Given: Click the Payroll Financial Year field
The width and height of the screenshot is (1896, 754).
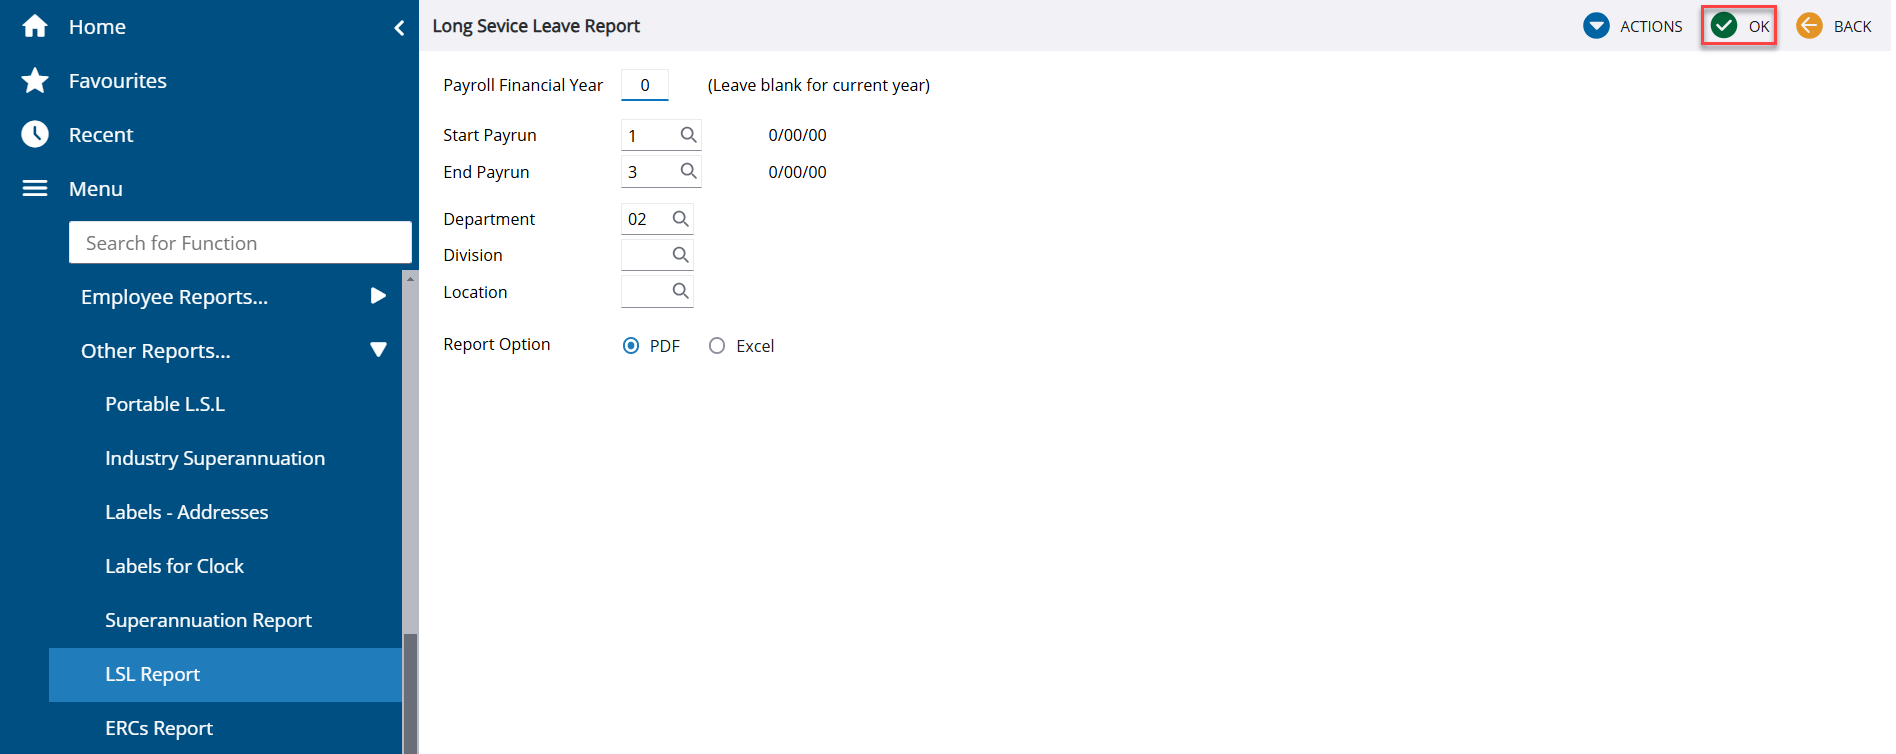Looking at the screenshot, I should 645,85.
